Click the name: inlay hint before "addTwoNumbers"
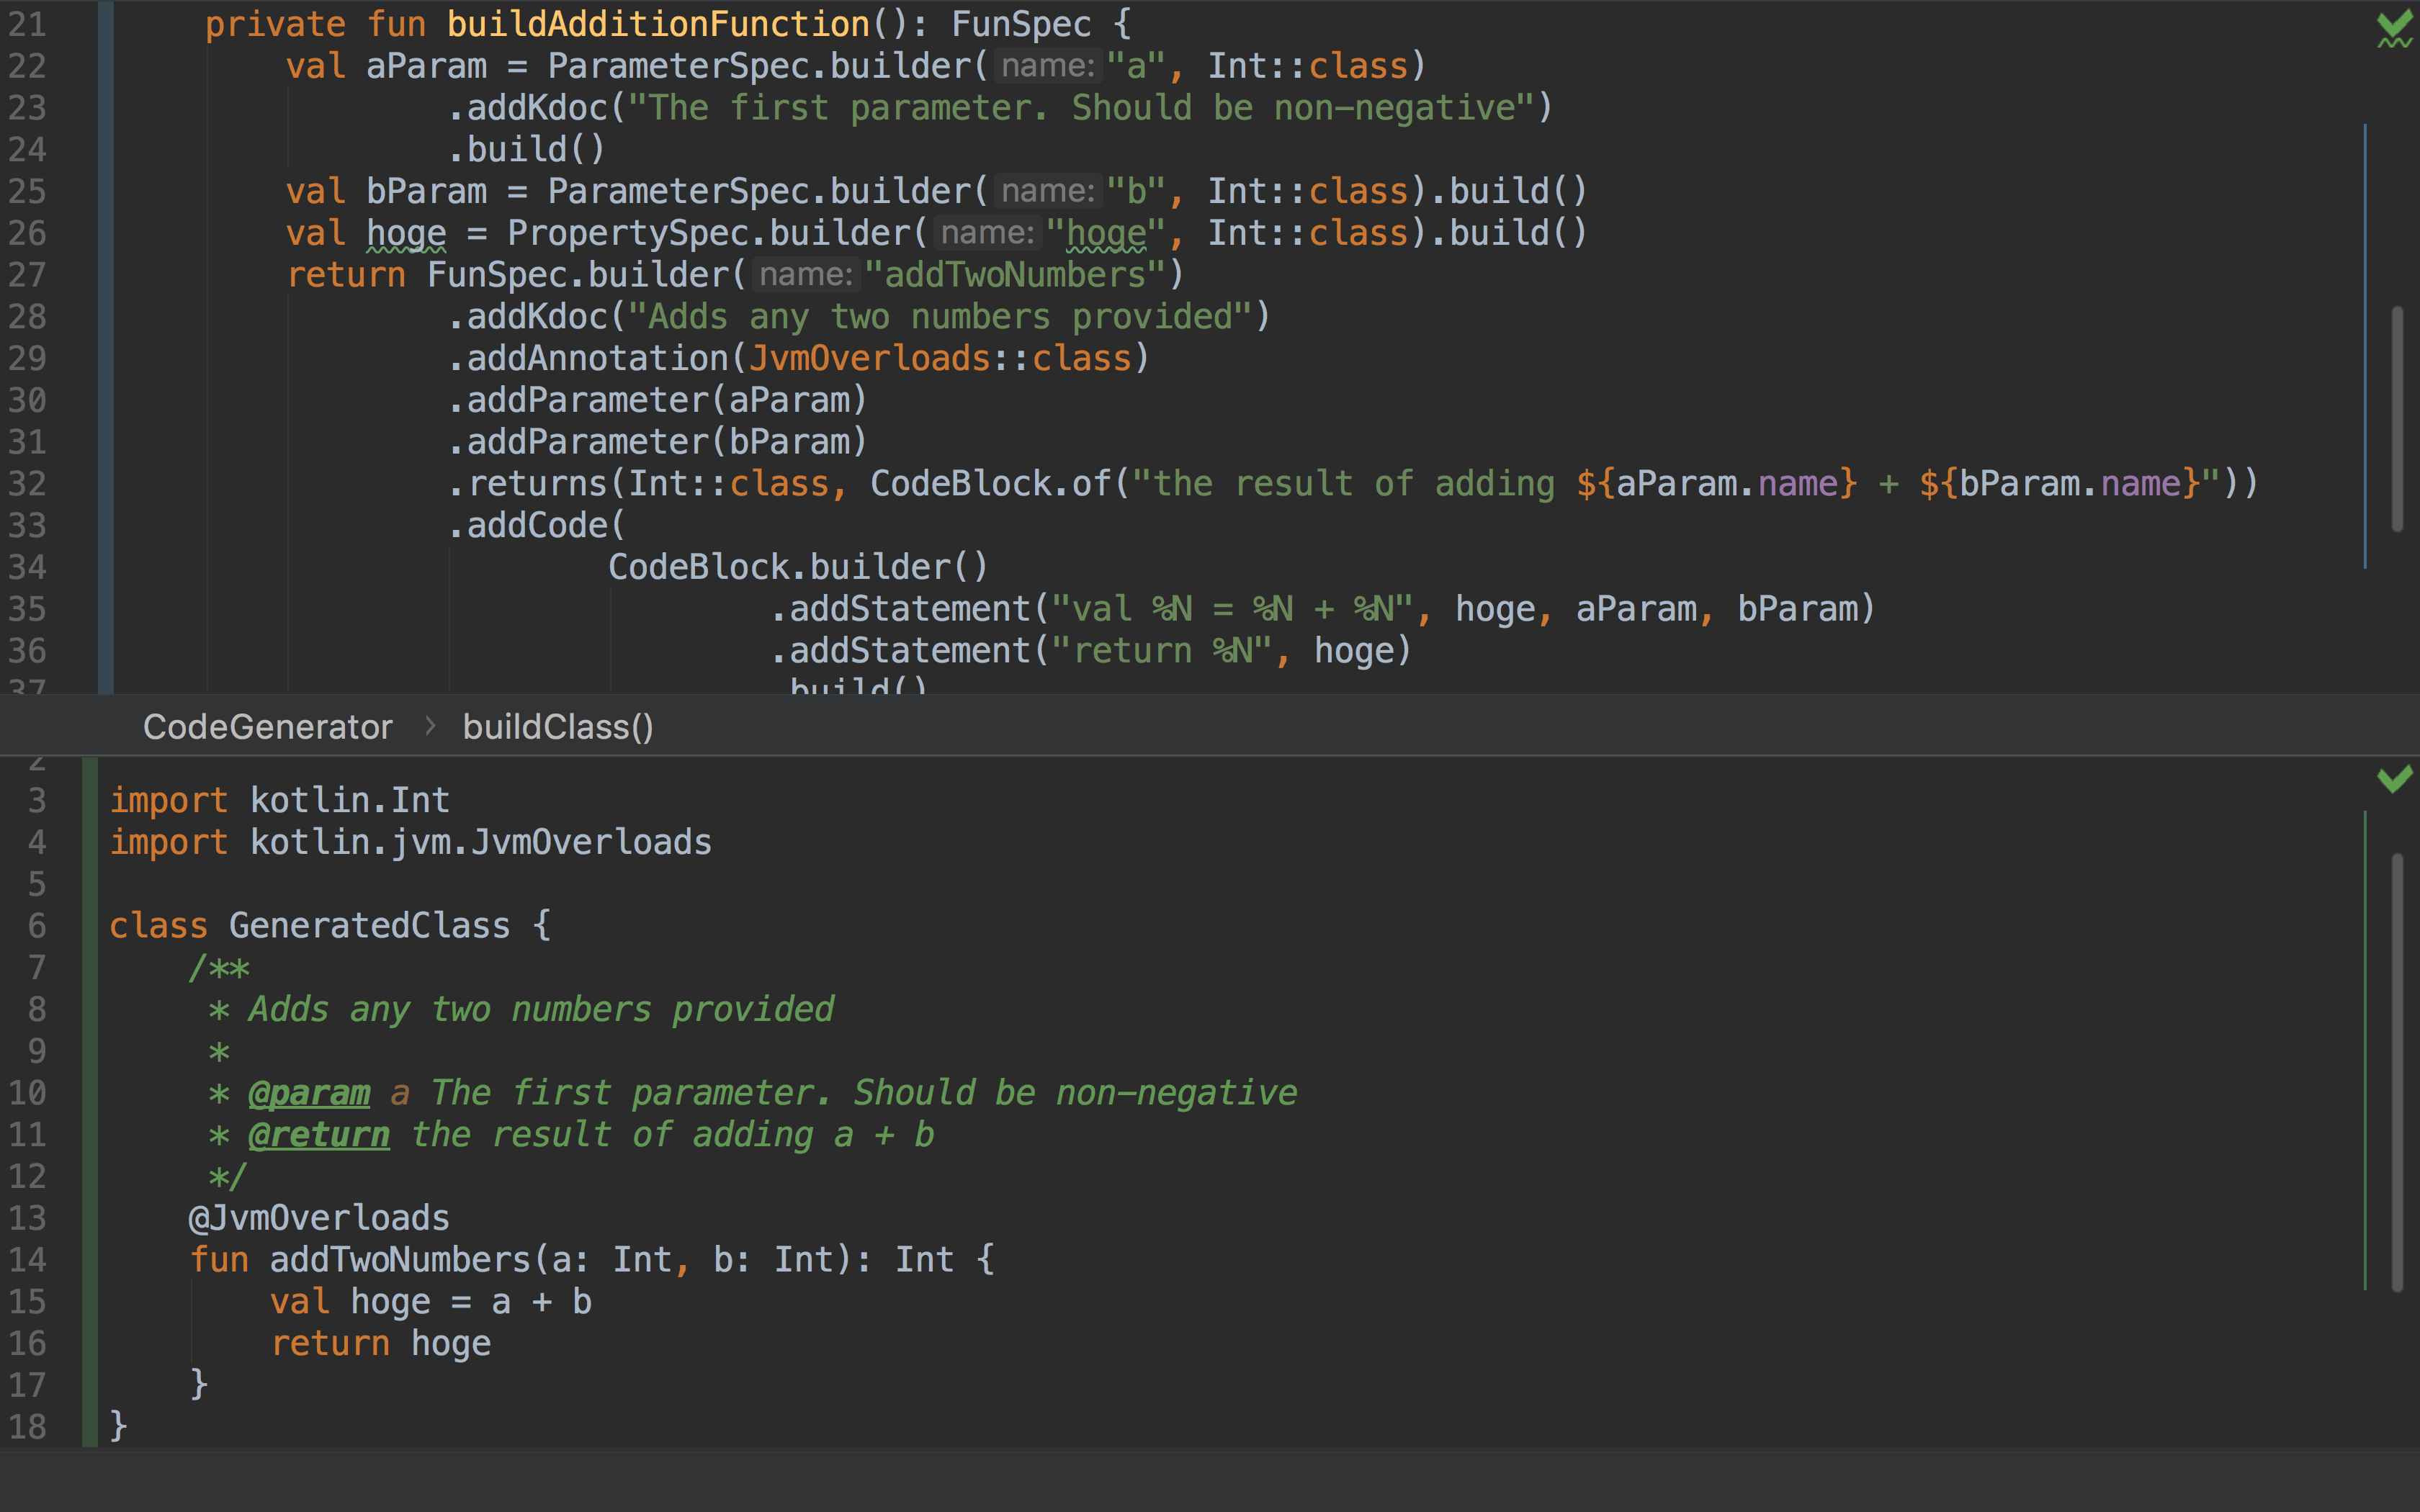Screen dimensions: 2420x1512 click(805, 275)
